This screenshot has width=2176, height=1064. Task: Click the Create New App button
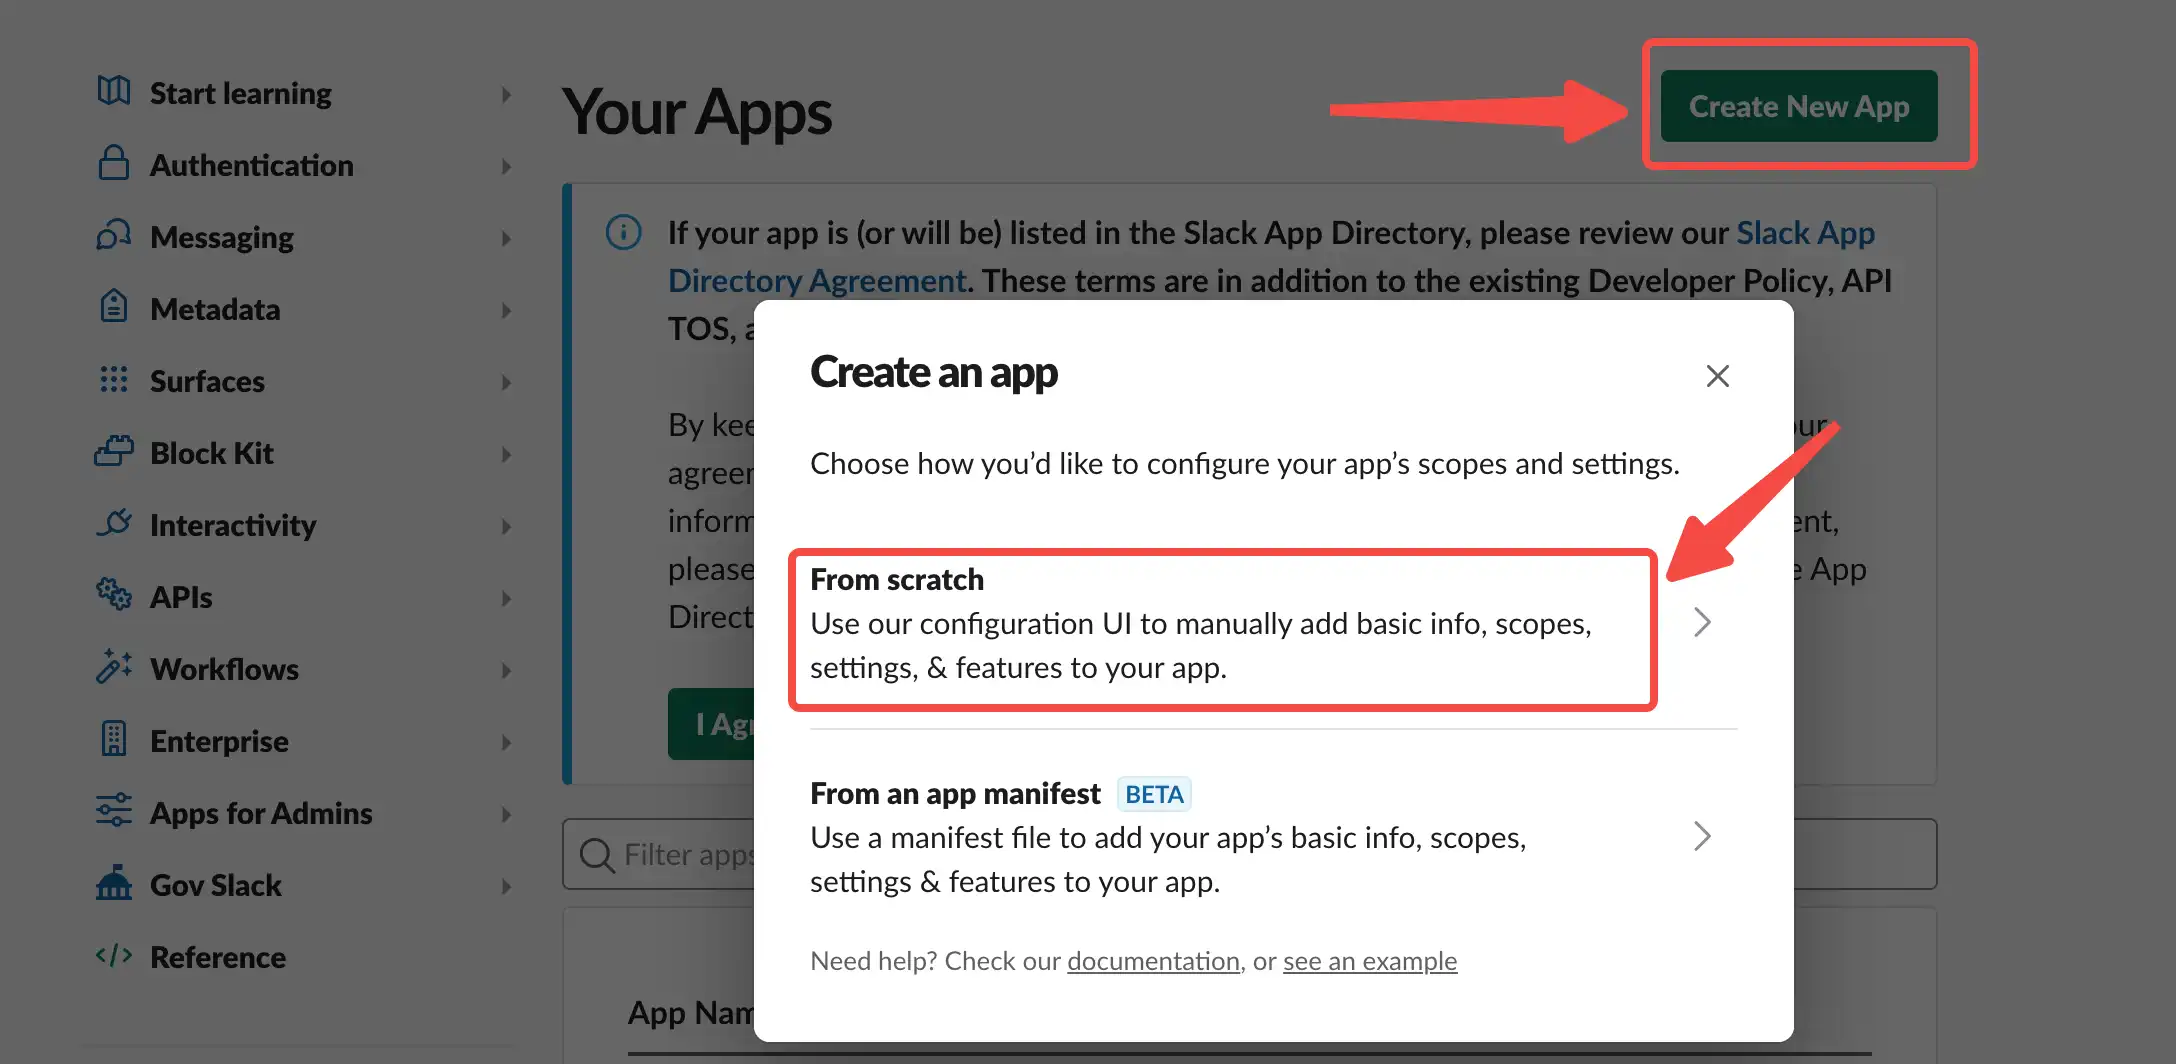point(1799,106)
